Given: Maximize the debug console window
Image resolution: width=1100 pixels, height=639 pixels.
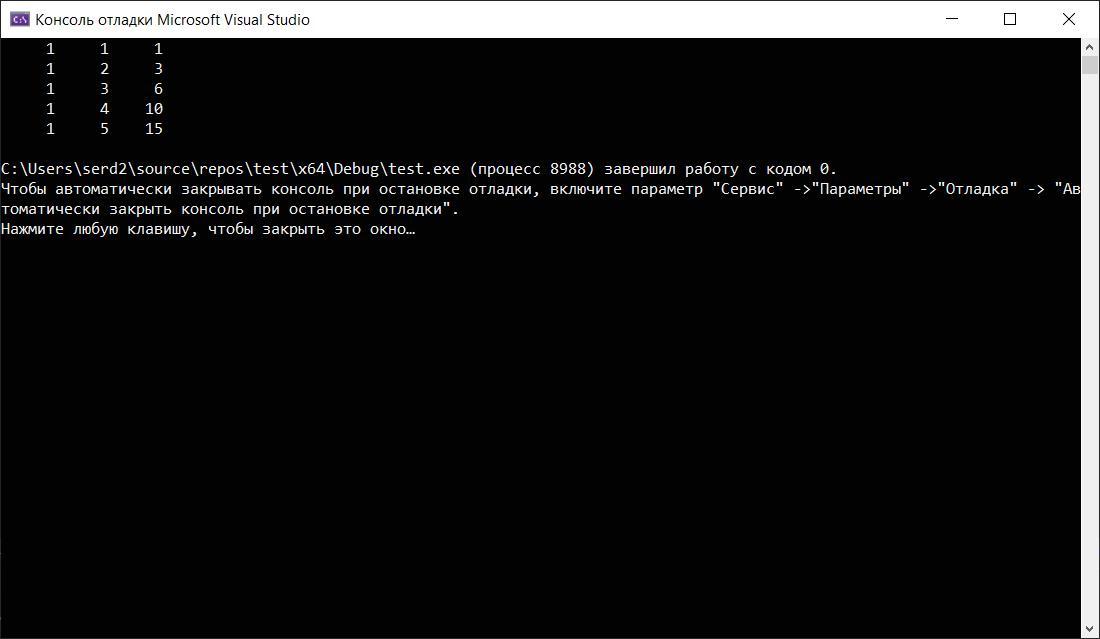Looking at the screenshot, I should (x=1010, y=19).
